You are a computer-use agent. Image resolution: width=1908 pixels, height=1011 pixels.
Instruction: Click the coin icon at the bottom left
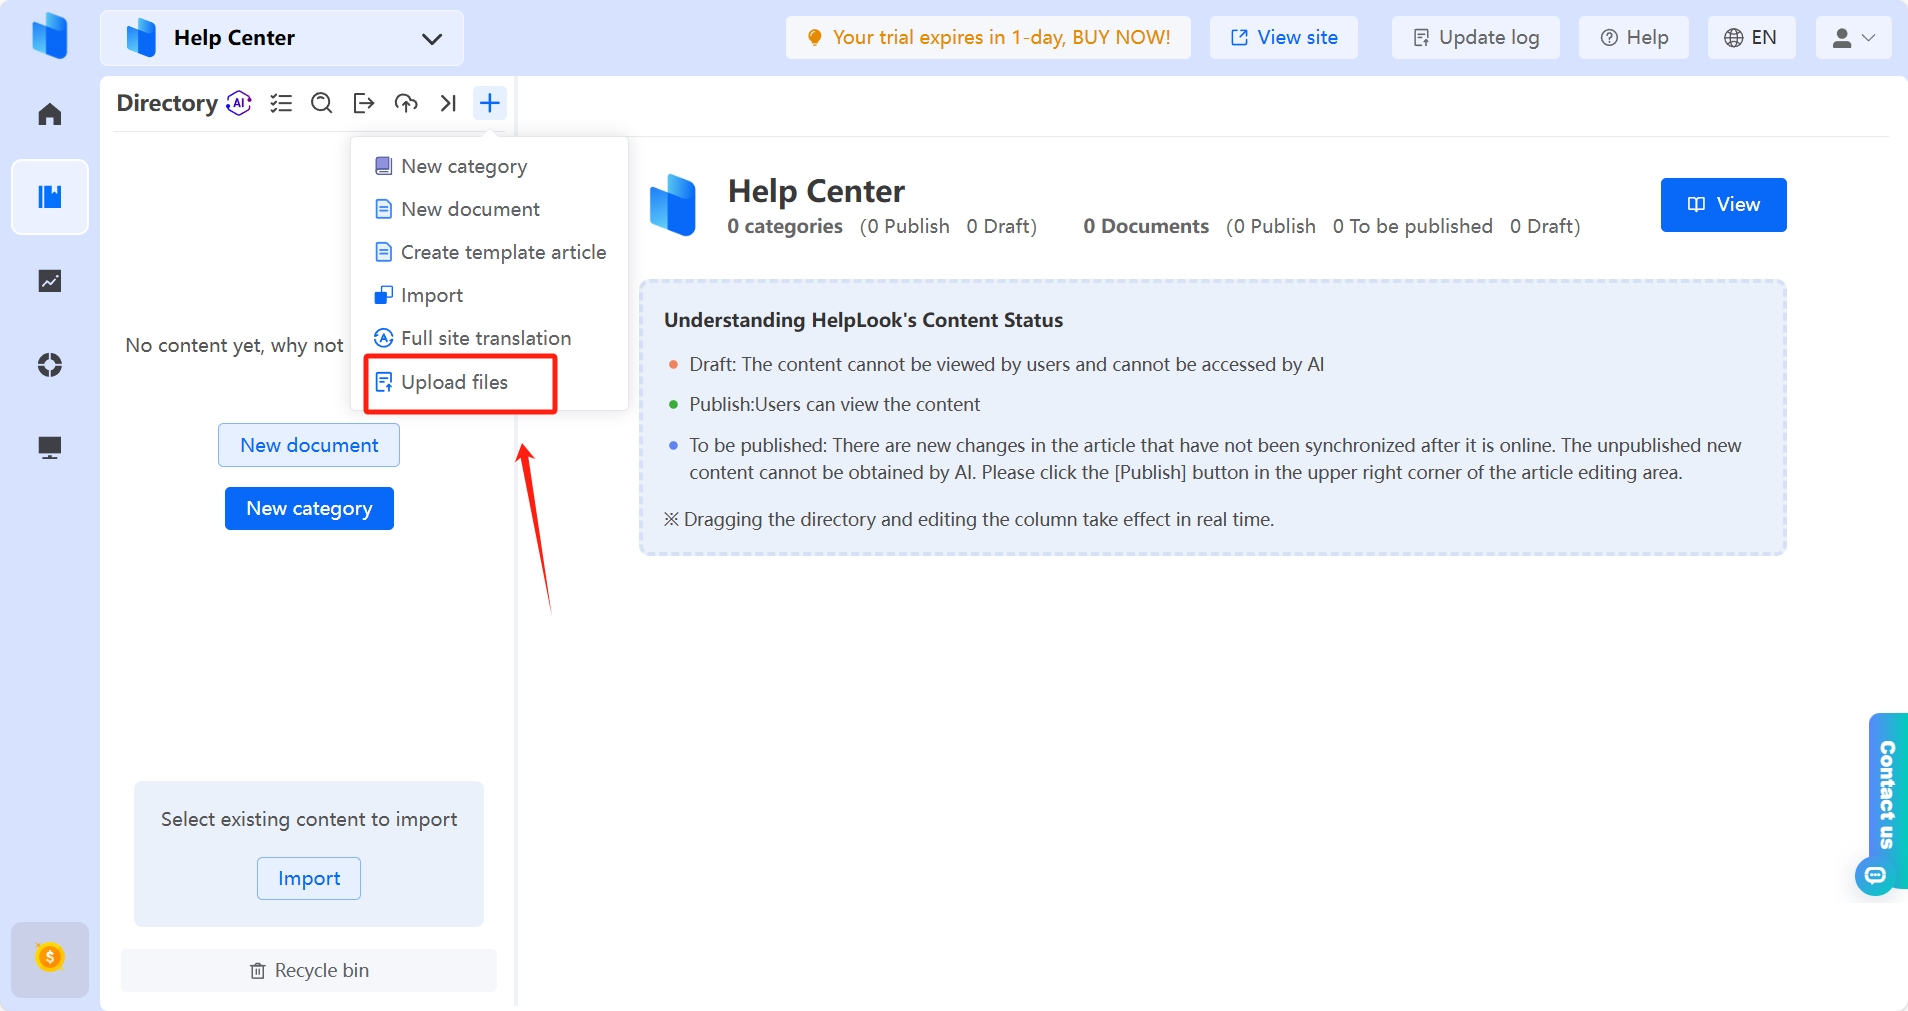coord(49,958)
